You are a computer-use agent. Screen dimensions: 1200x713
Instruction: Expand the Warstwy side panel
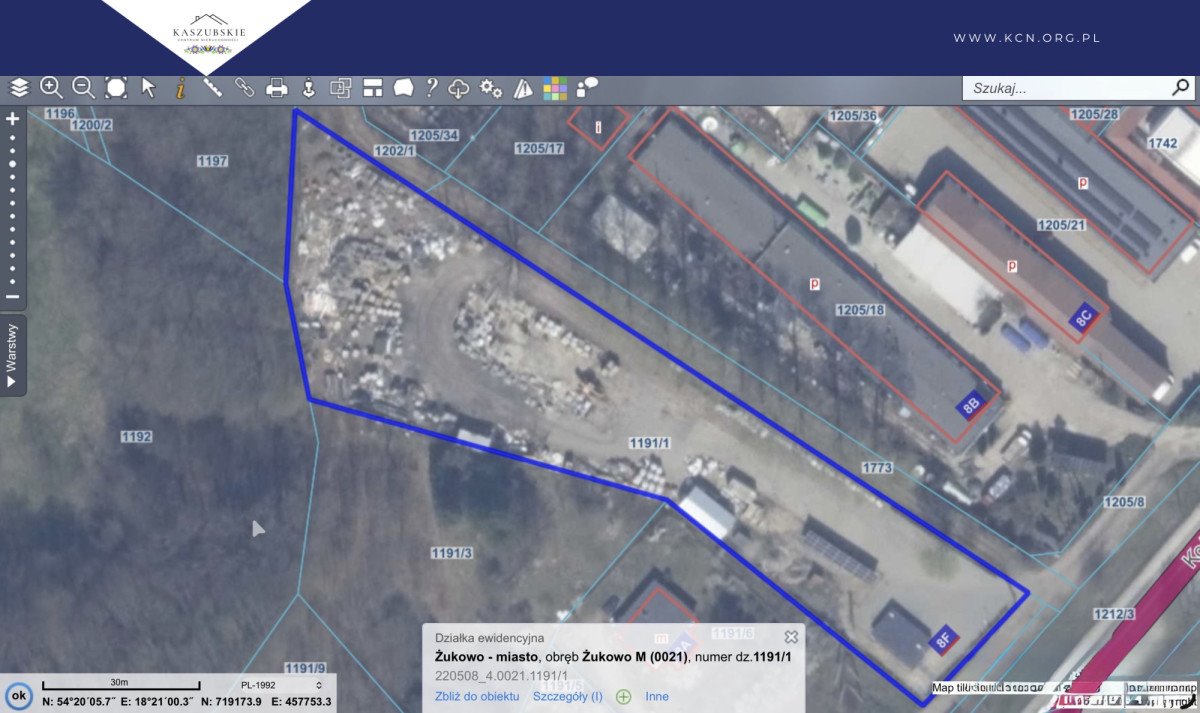click(13, 356)
